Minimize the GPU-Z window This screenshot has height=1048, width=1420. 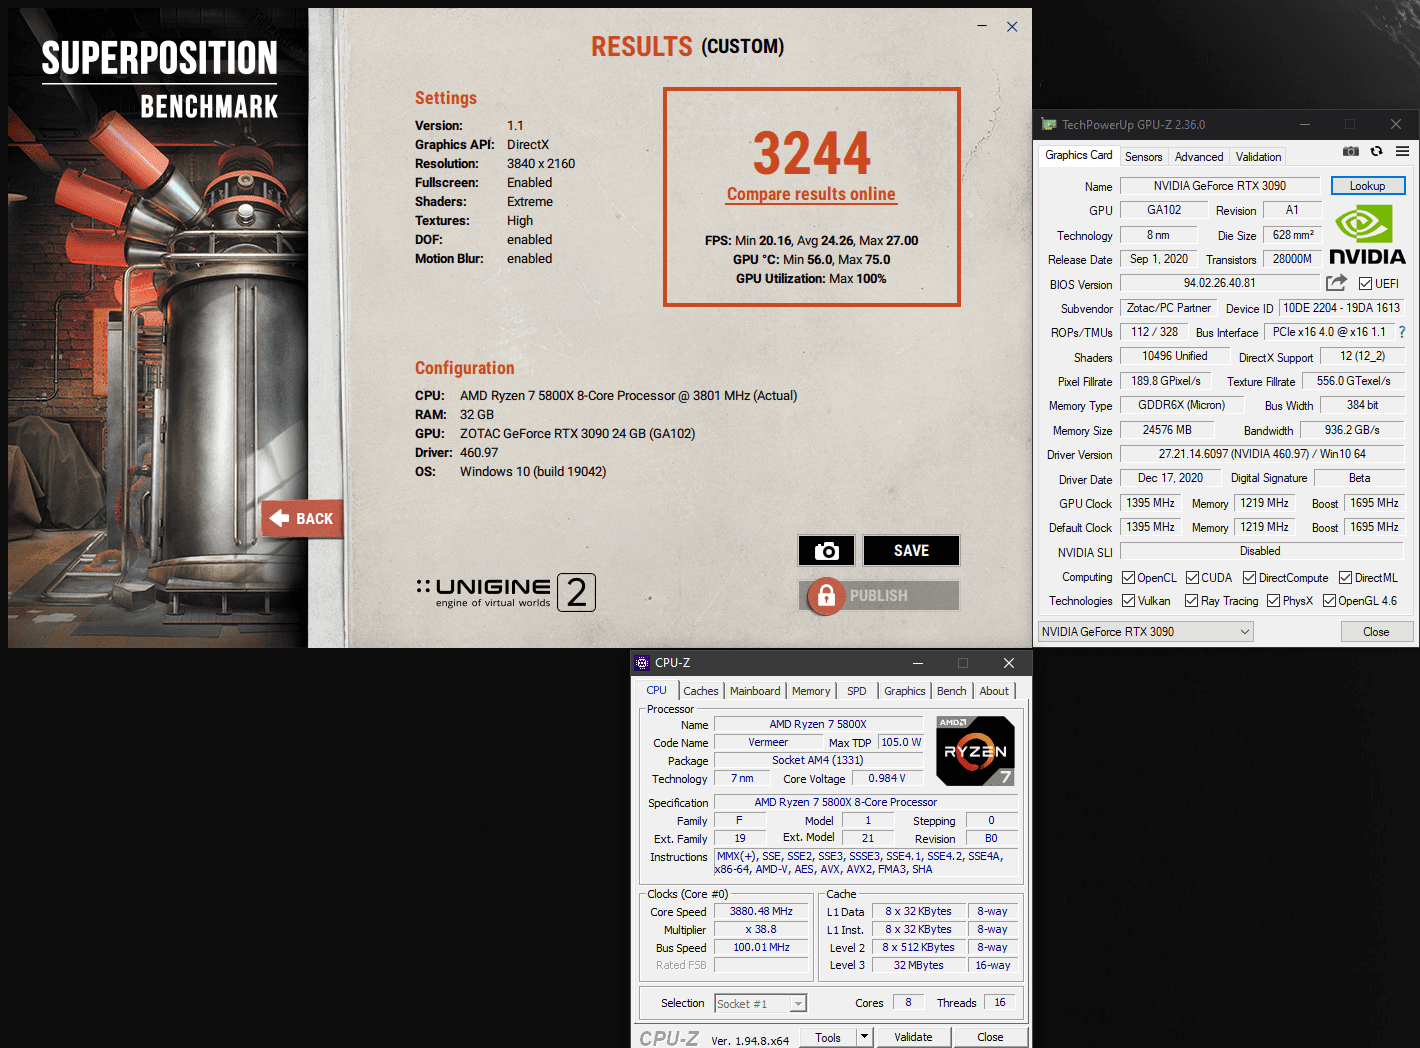[1305, 124]
